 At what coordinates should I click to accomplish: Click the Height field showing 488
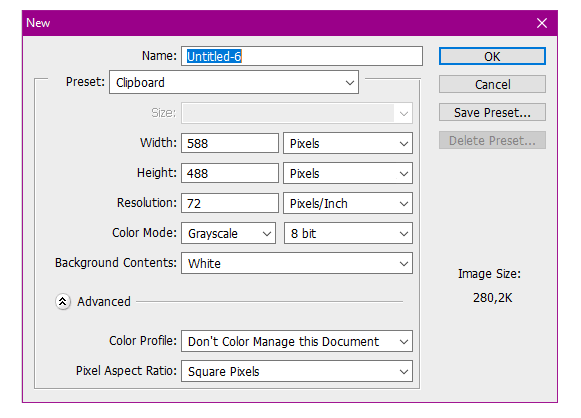pyautogui.click(x=230, y=173)
